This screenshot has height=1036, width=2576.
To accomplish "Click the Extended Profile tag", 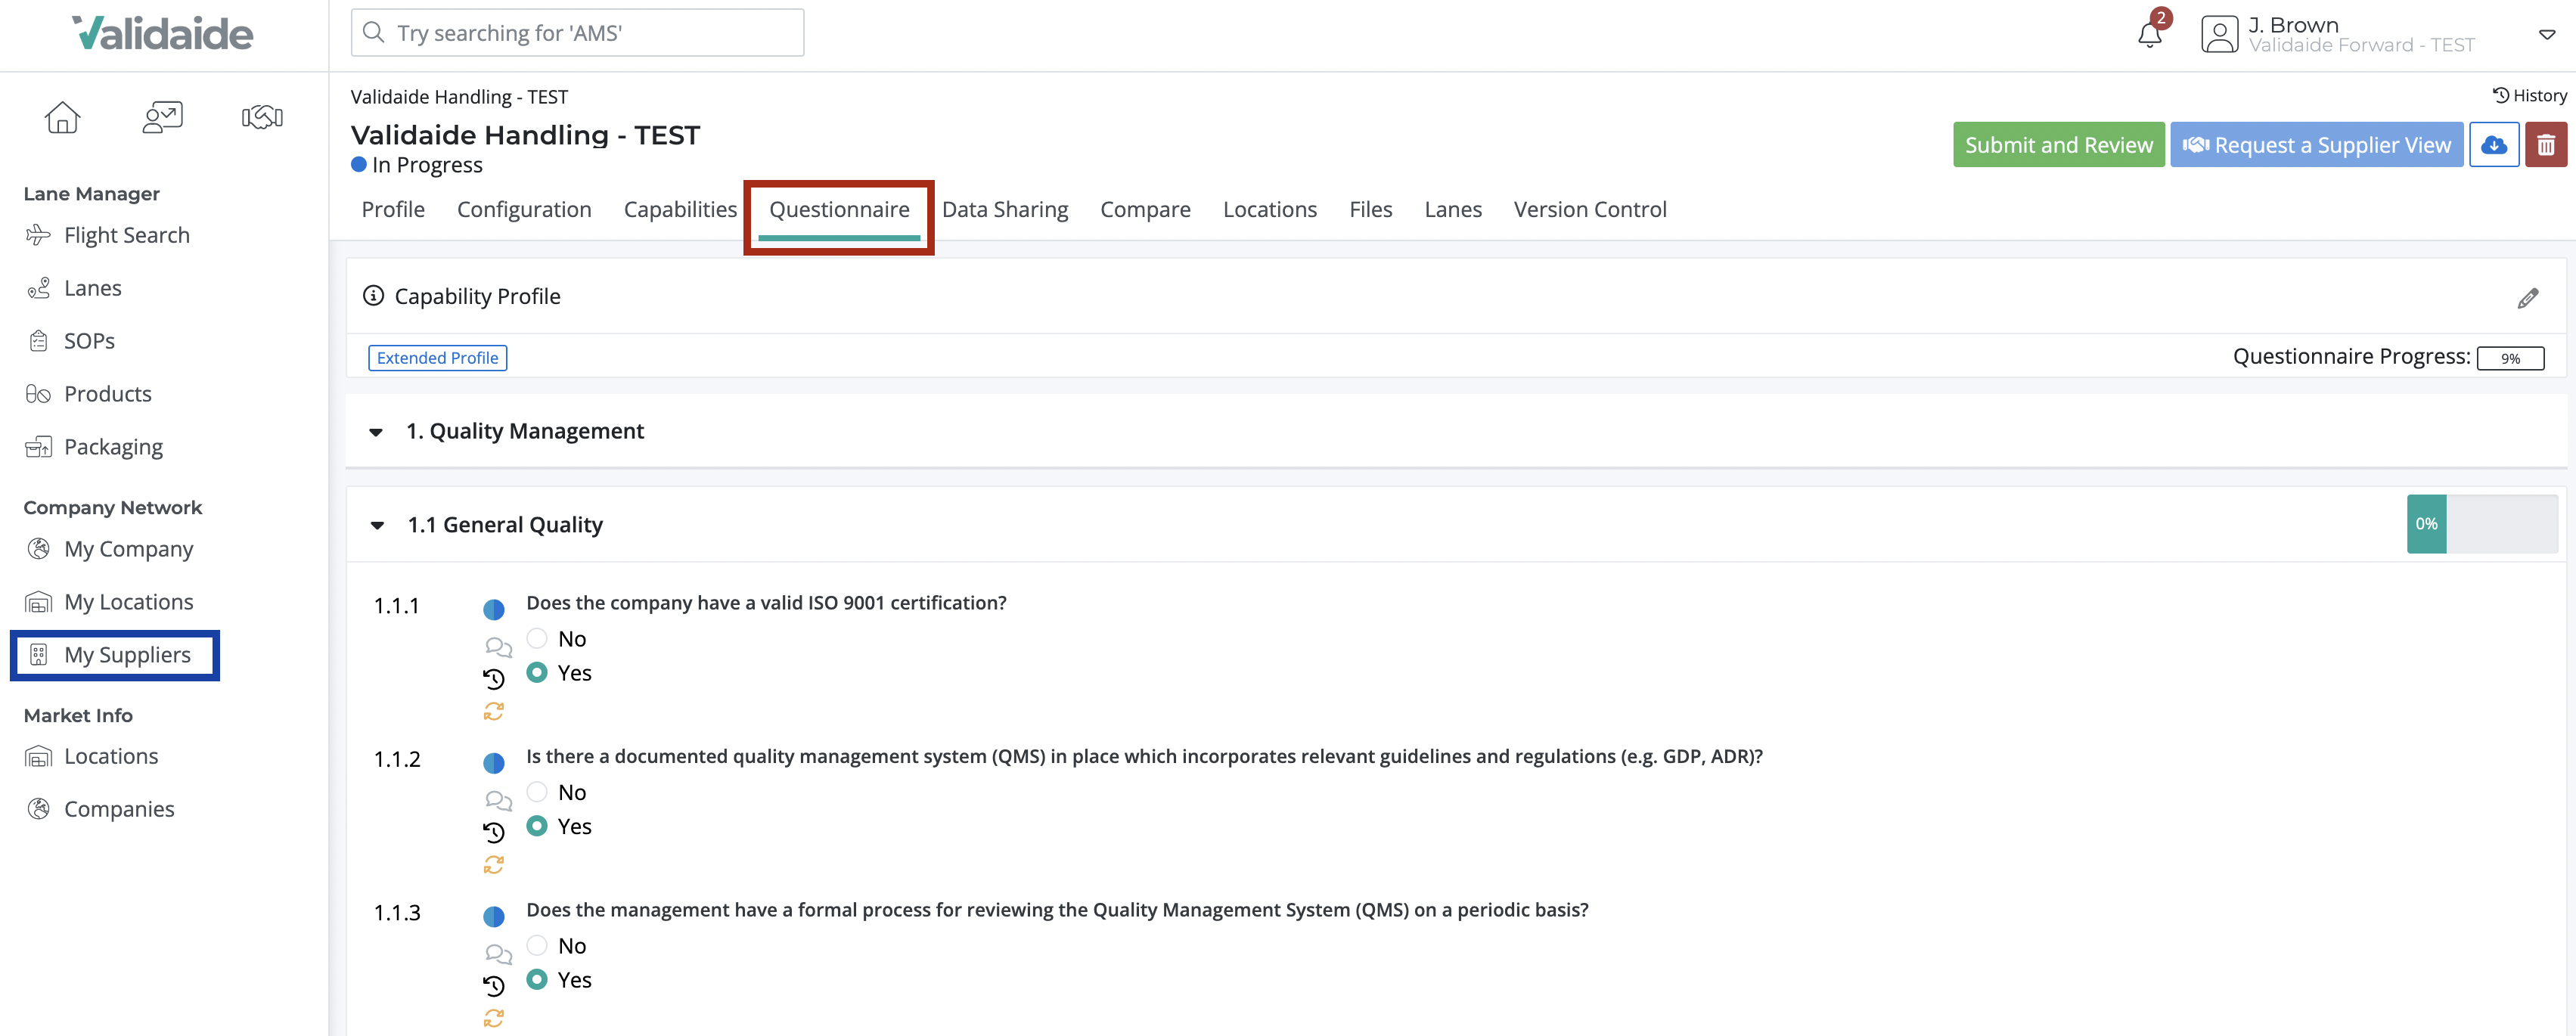I will click(x=437, y=358).
